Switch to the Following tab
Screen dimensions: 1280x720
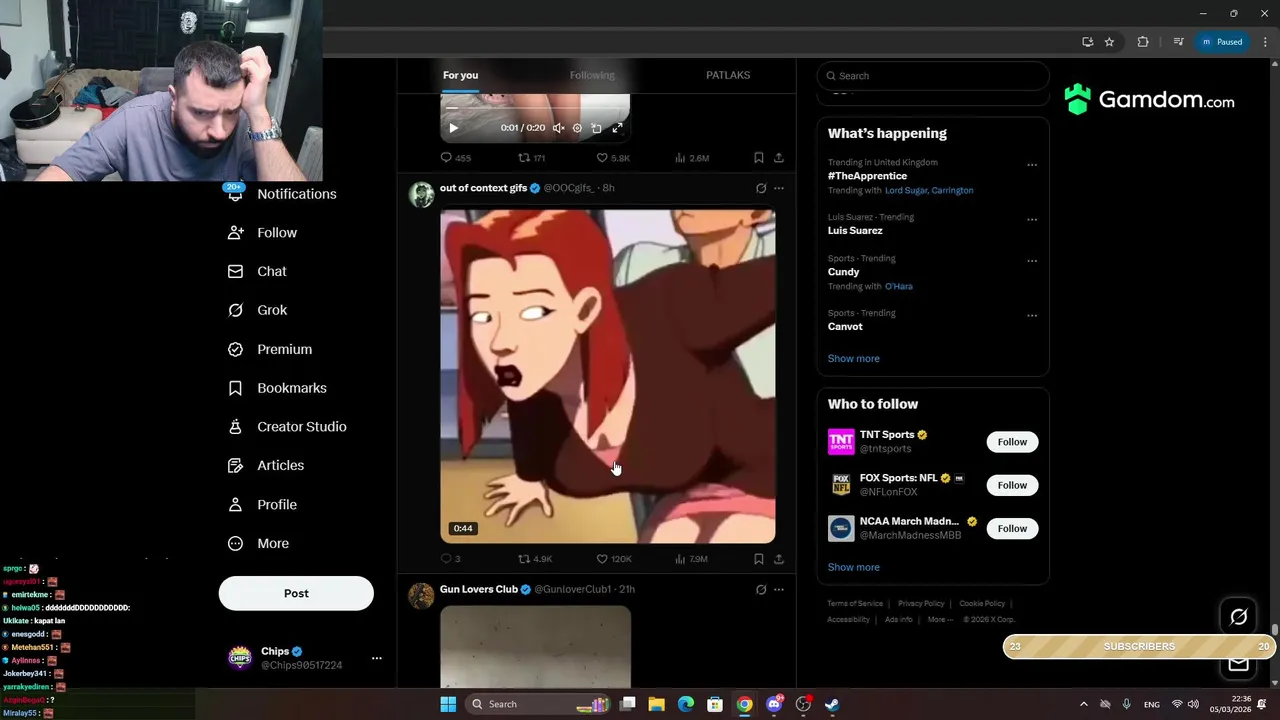[x=592, y=75]
